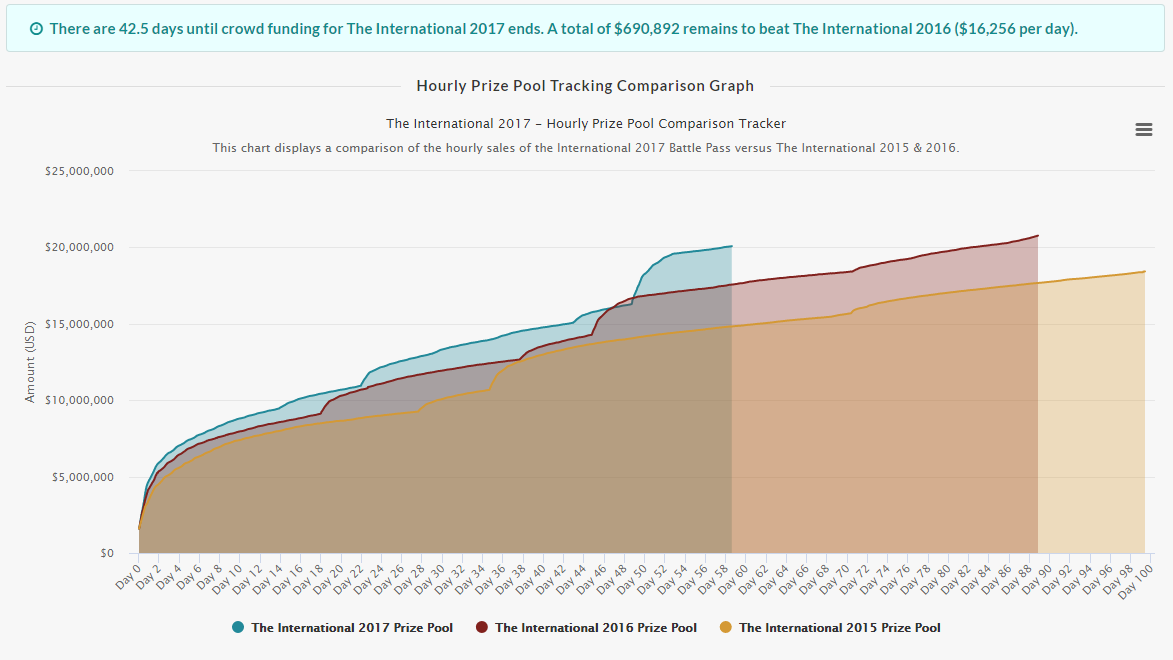
Task: Click the Hourly Prize Pool Tracking Comparison Graph heading
Action: pos(585,86)
